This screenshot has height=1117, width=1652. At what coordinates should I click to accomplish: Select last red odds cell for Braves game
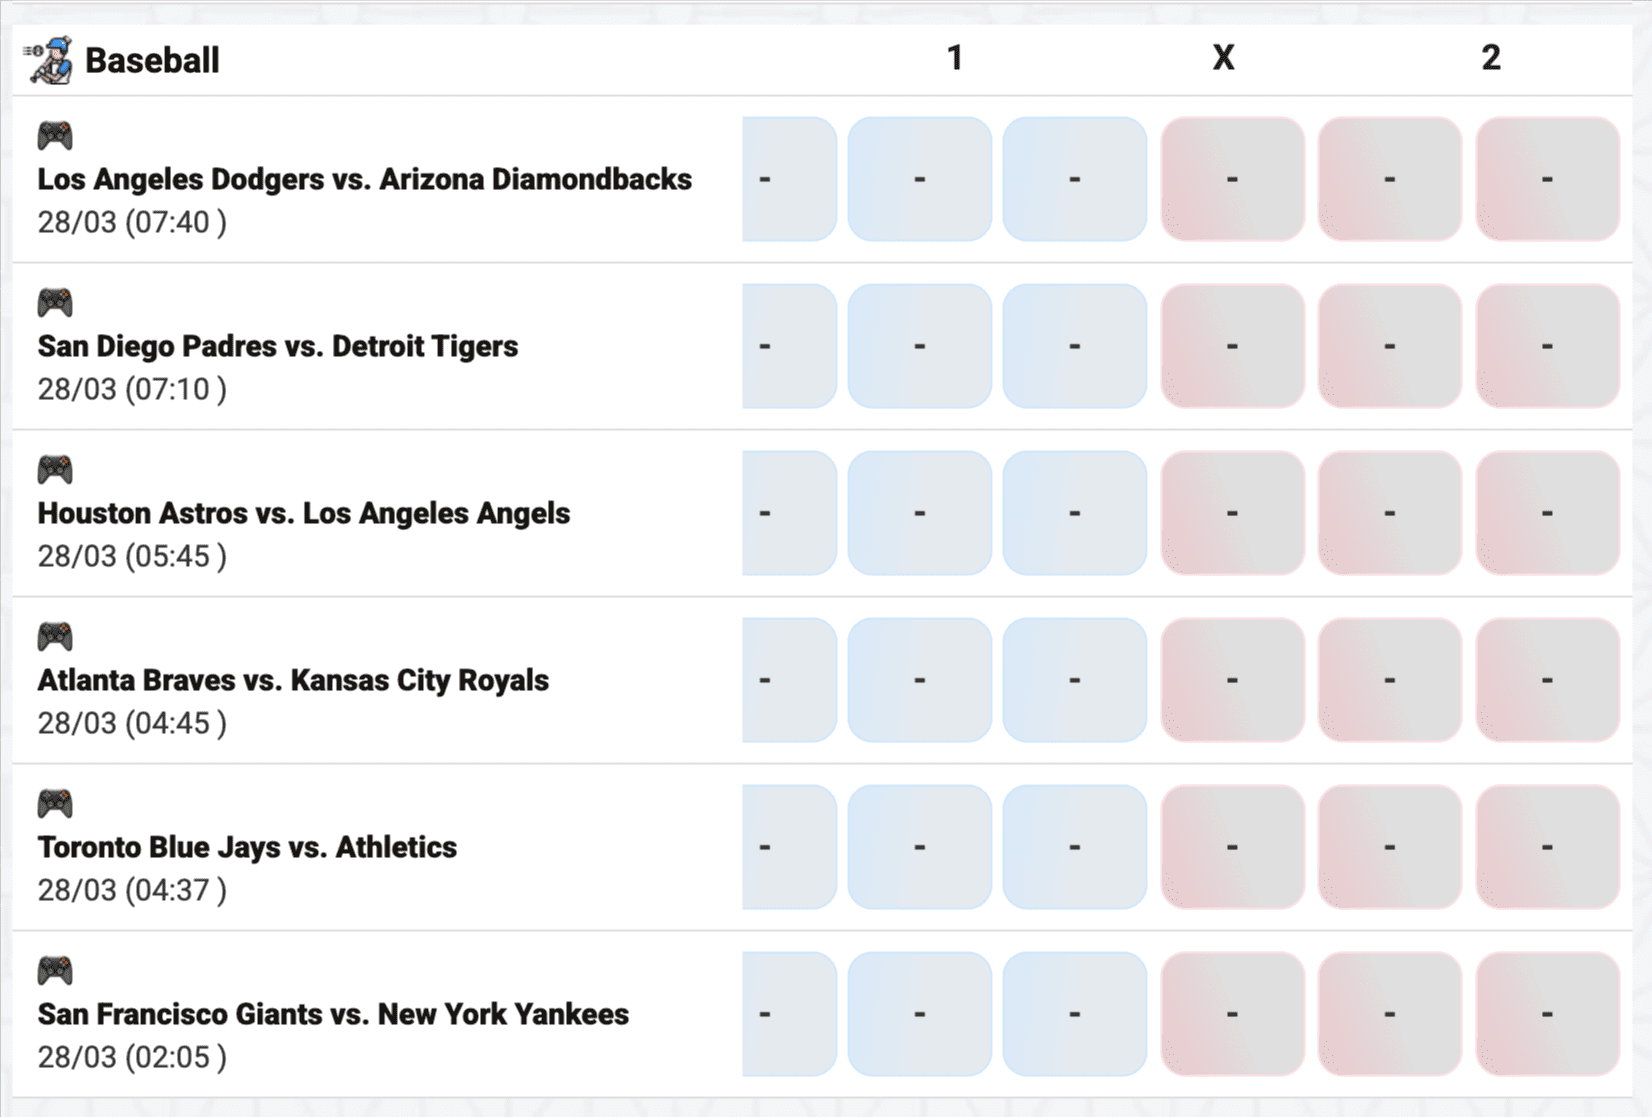tap(1547, 680)
